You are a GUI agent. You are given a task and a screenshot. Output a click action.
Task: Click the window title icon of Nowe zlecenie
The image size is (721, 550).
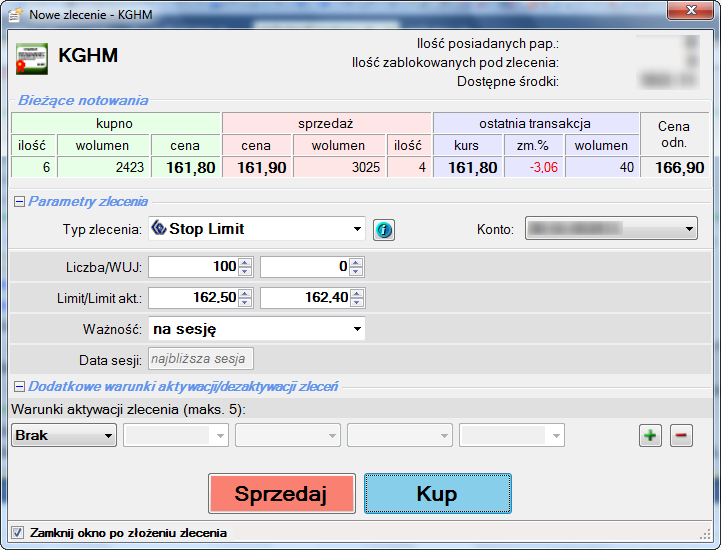[15, 15]
